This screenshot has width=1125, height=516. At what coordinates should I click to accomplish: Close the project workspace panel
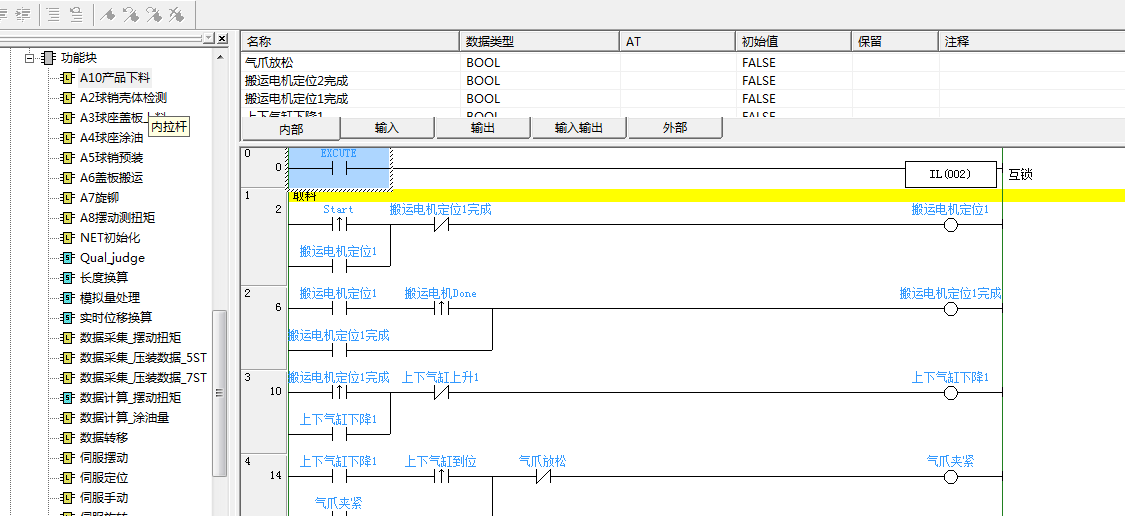click(x=222, y=38)
